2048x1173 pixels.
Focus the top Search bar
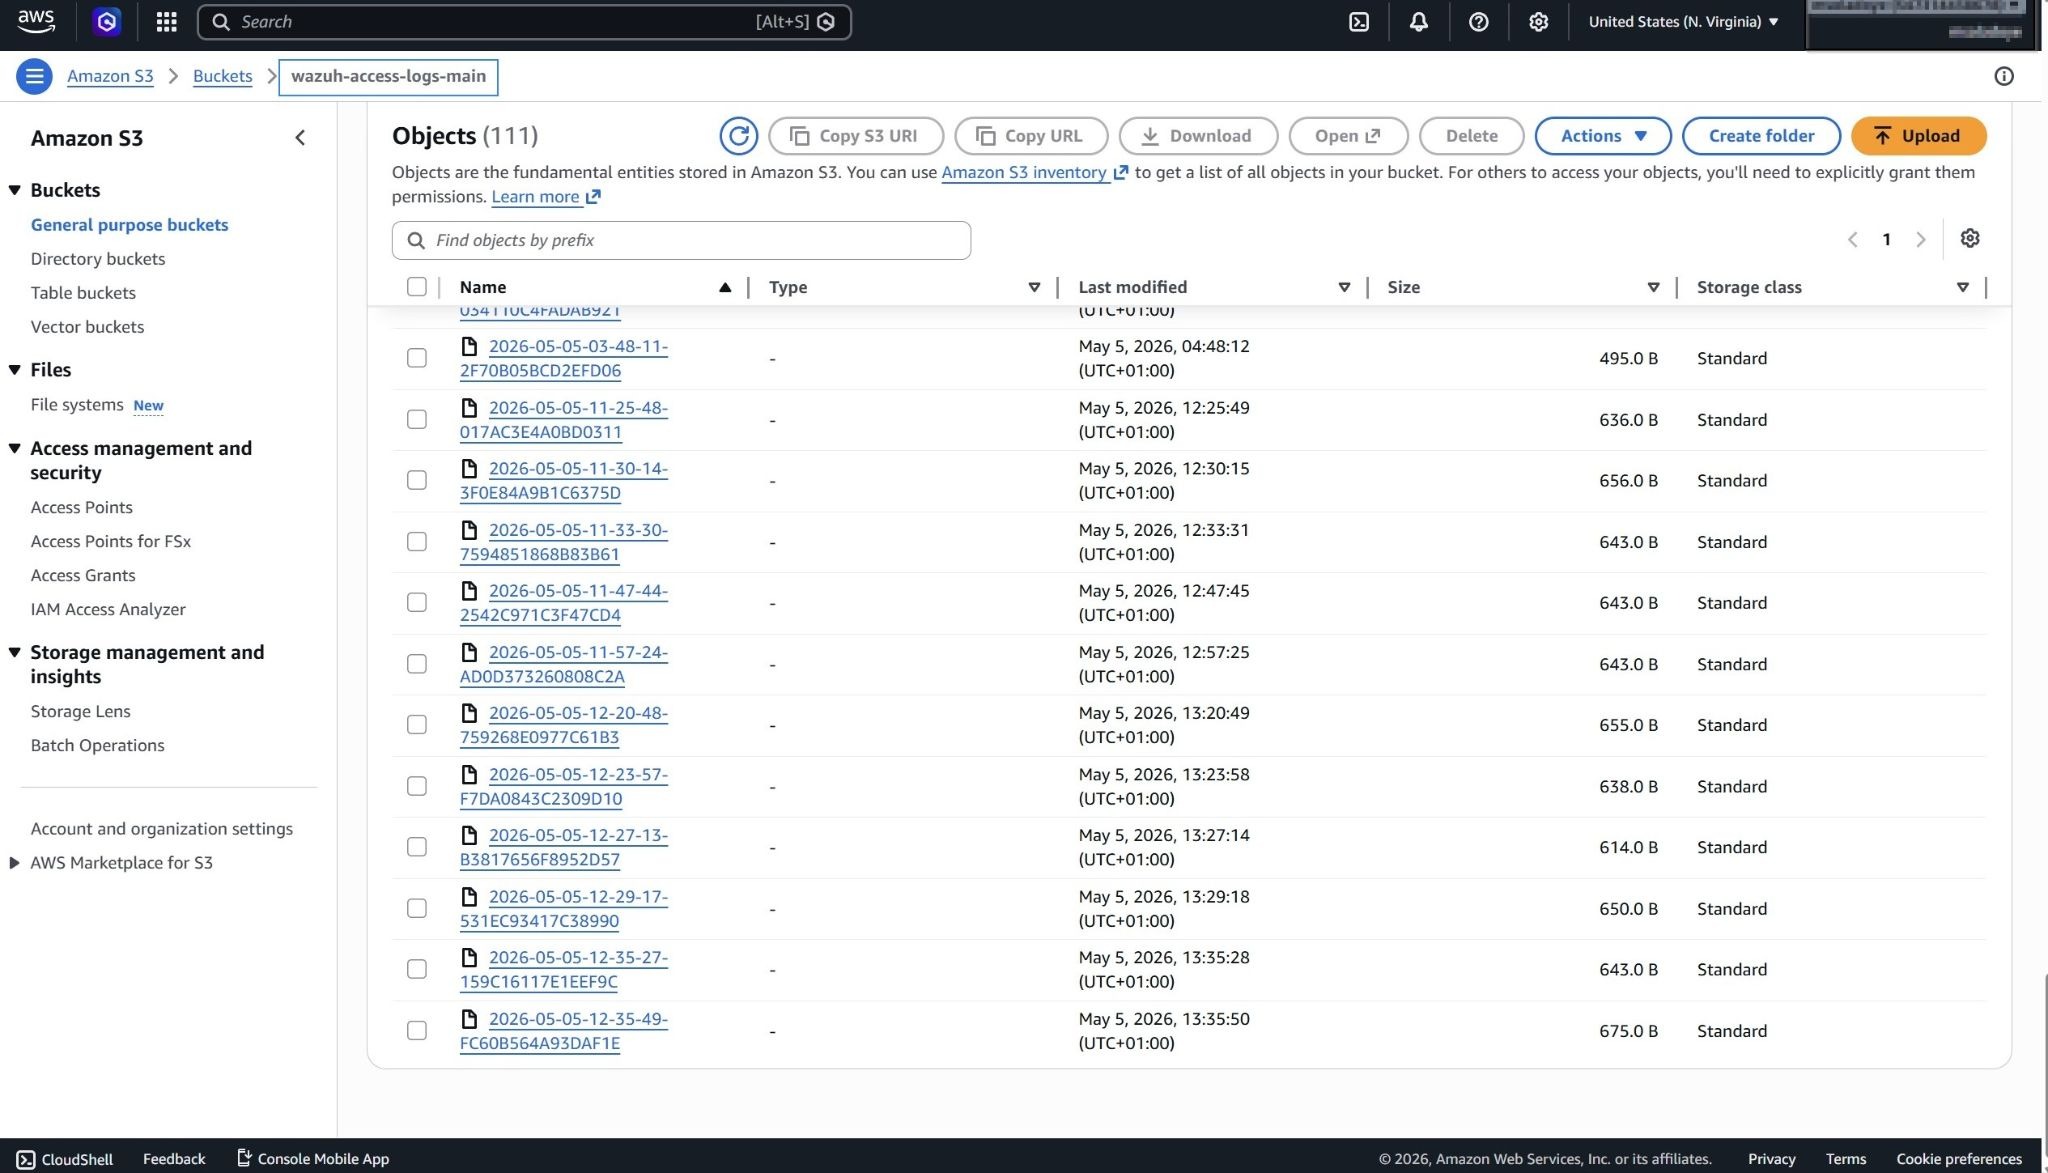point(524,22)
